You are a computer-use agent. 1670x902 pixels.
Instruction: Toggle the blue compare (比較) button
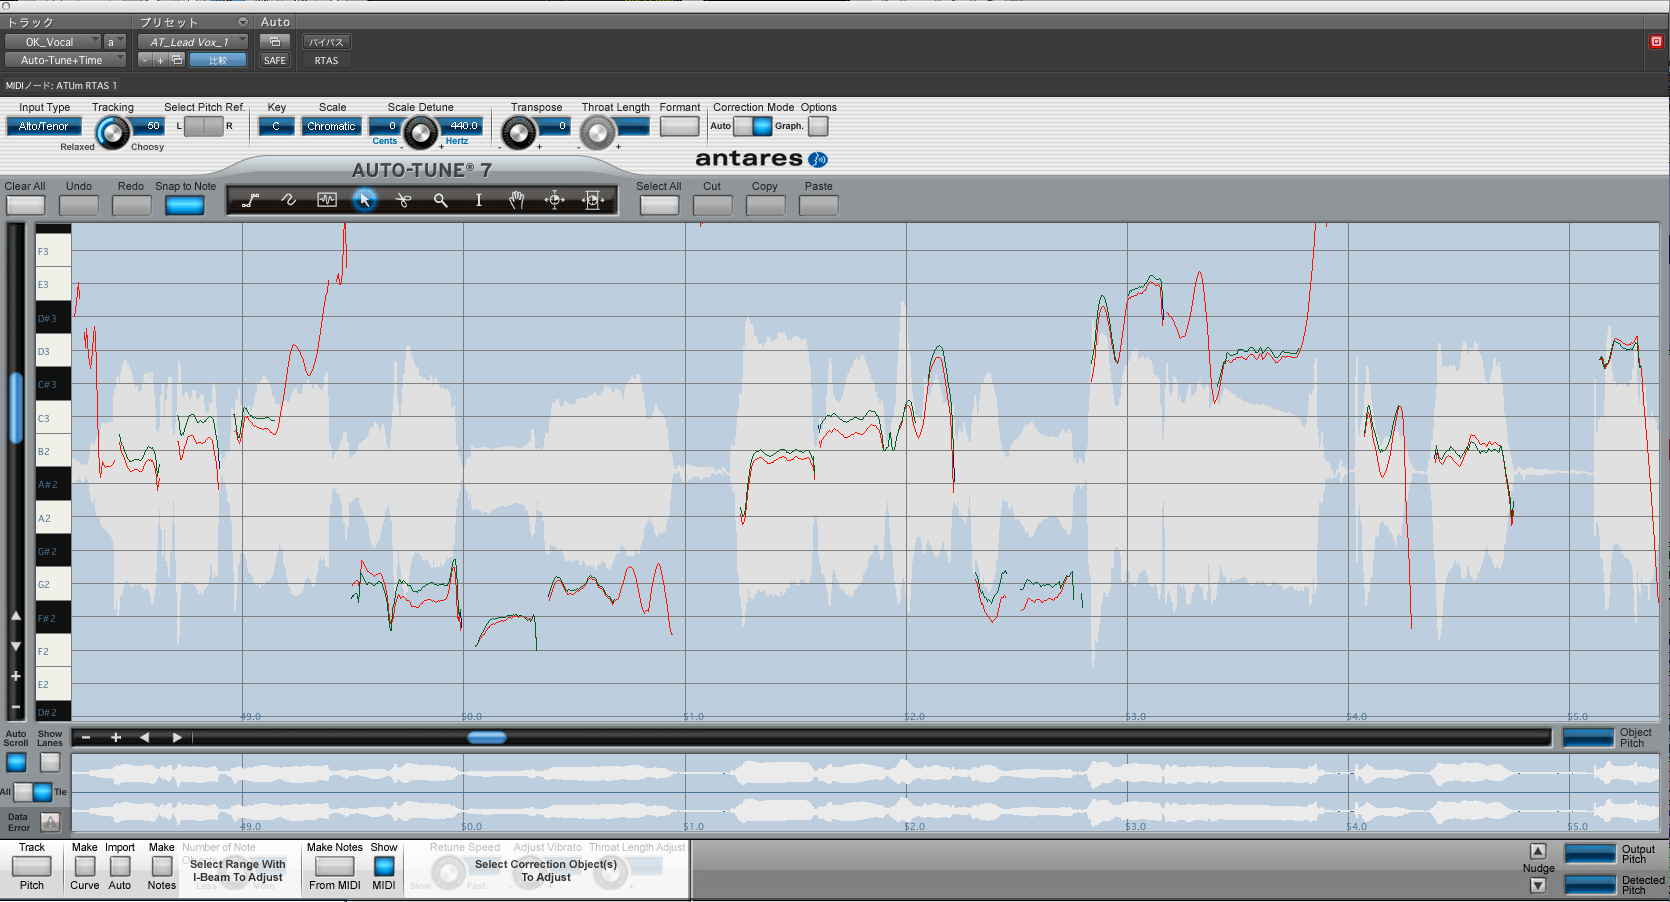click(218, 60)
